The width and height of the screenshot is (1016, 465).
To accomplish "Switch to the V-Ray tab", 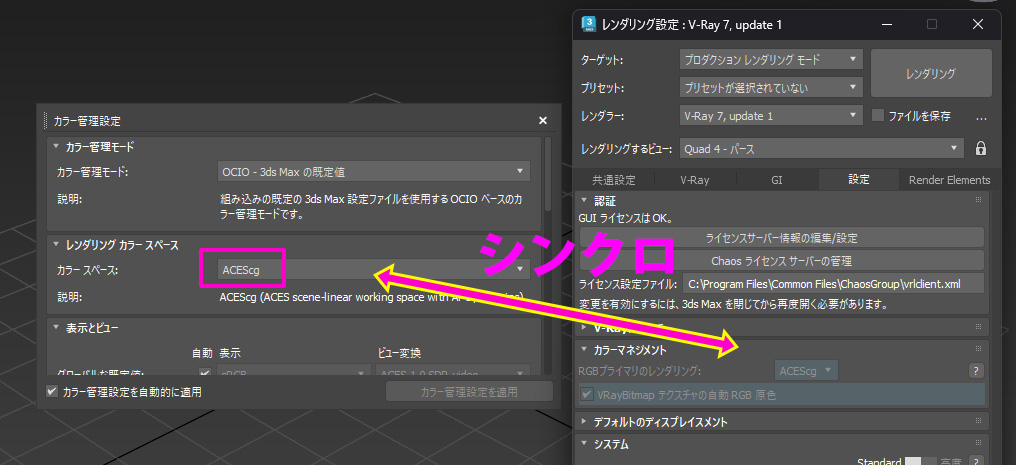I will [x=695, y=179].
